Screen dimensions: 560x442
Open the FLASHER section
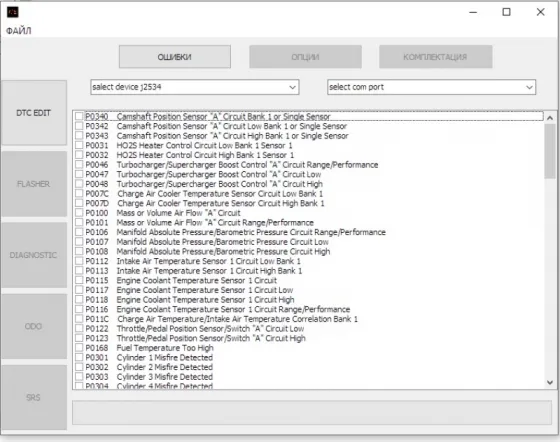34,184
